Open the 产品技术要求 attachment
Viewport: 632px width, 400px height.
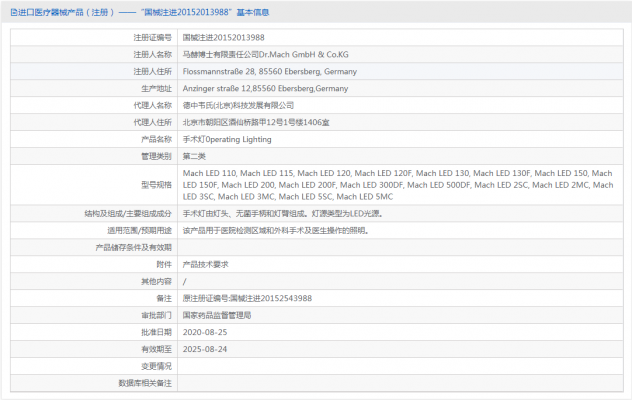coord(206,264)
